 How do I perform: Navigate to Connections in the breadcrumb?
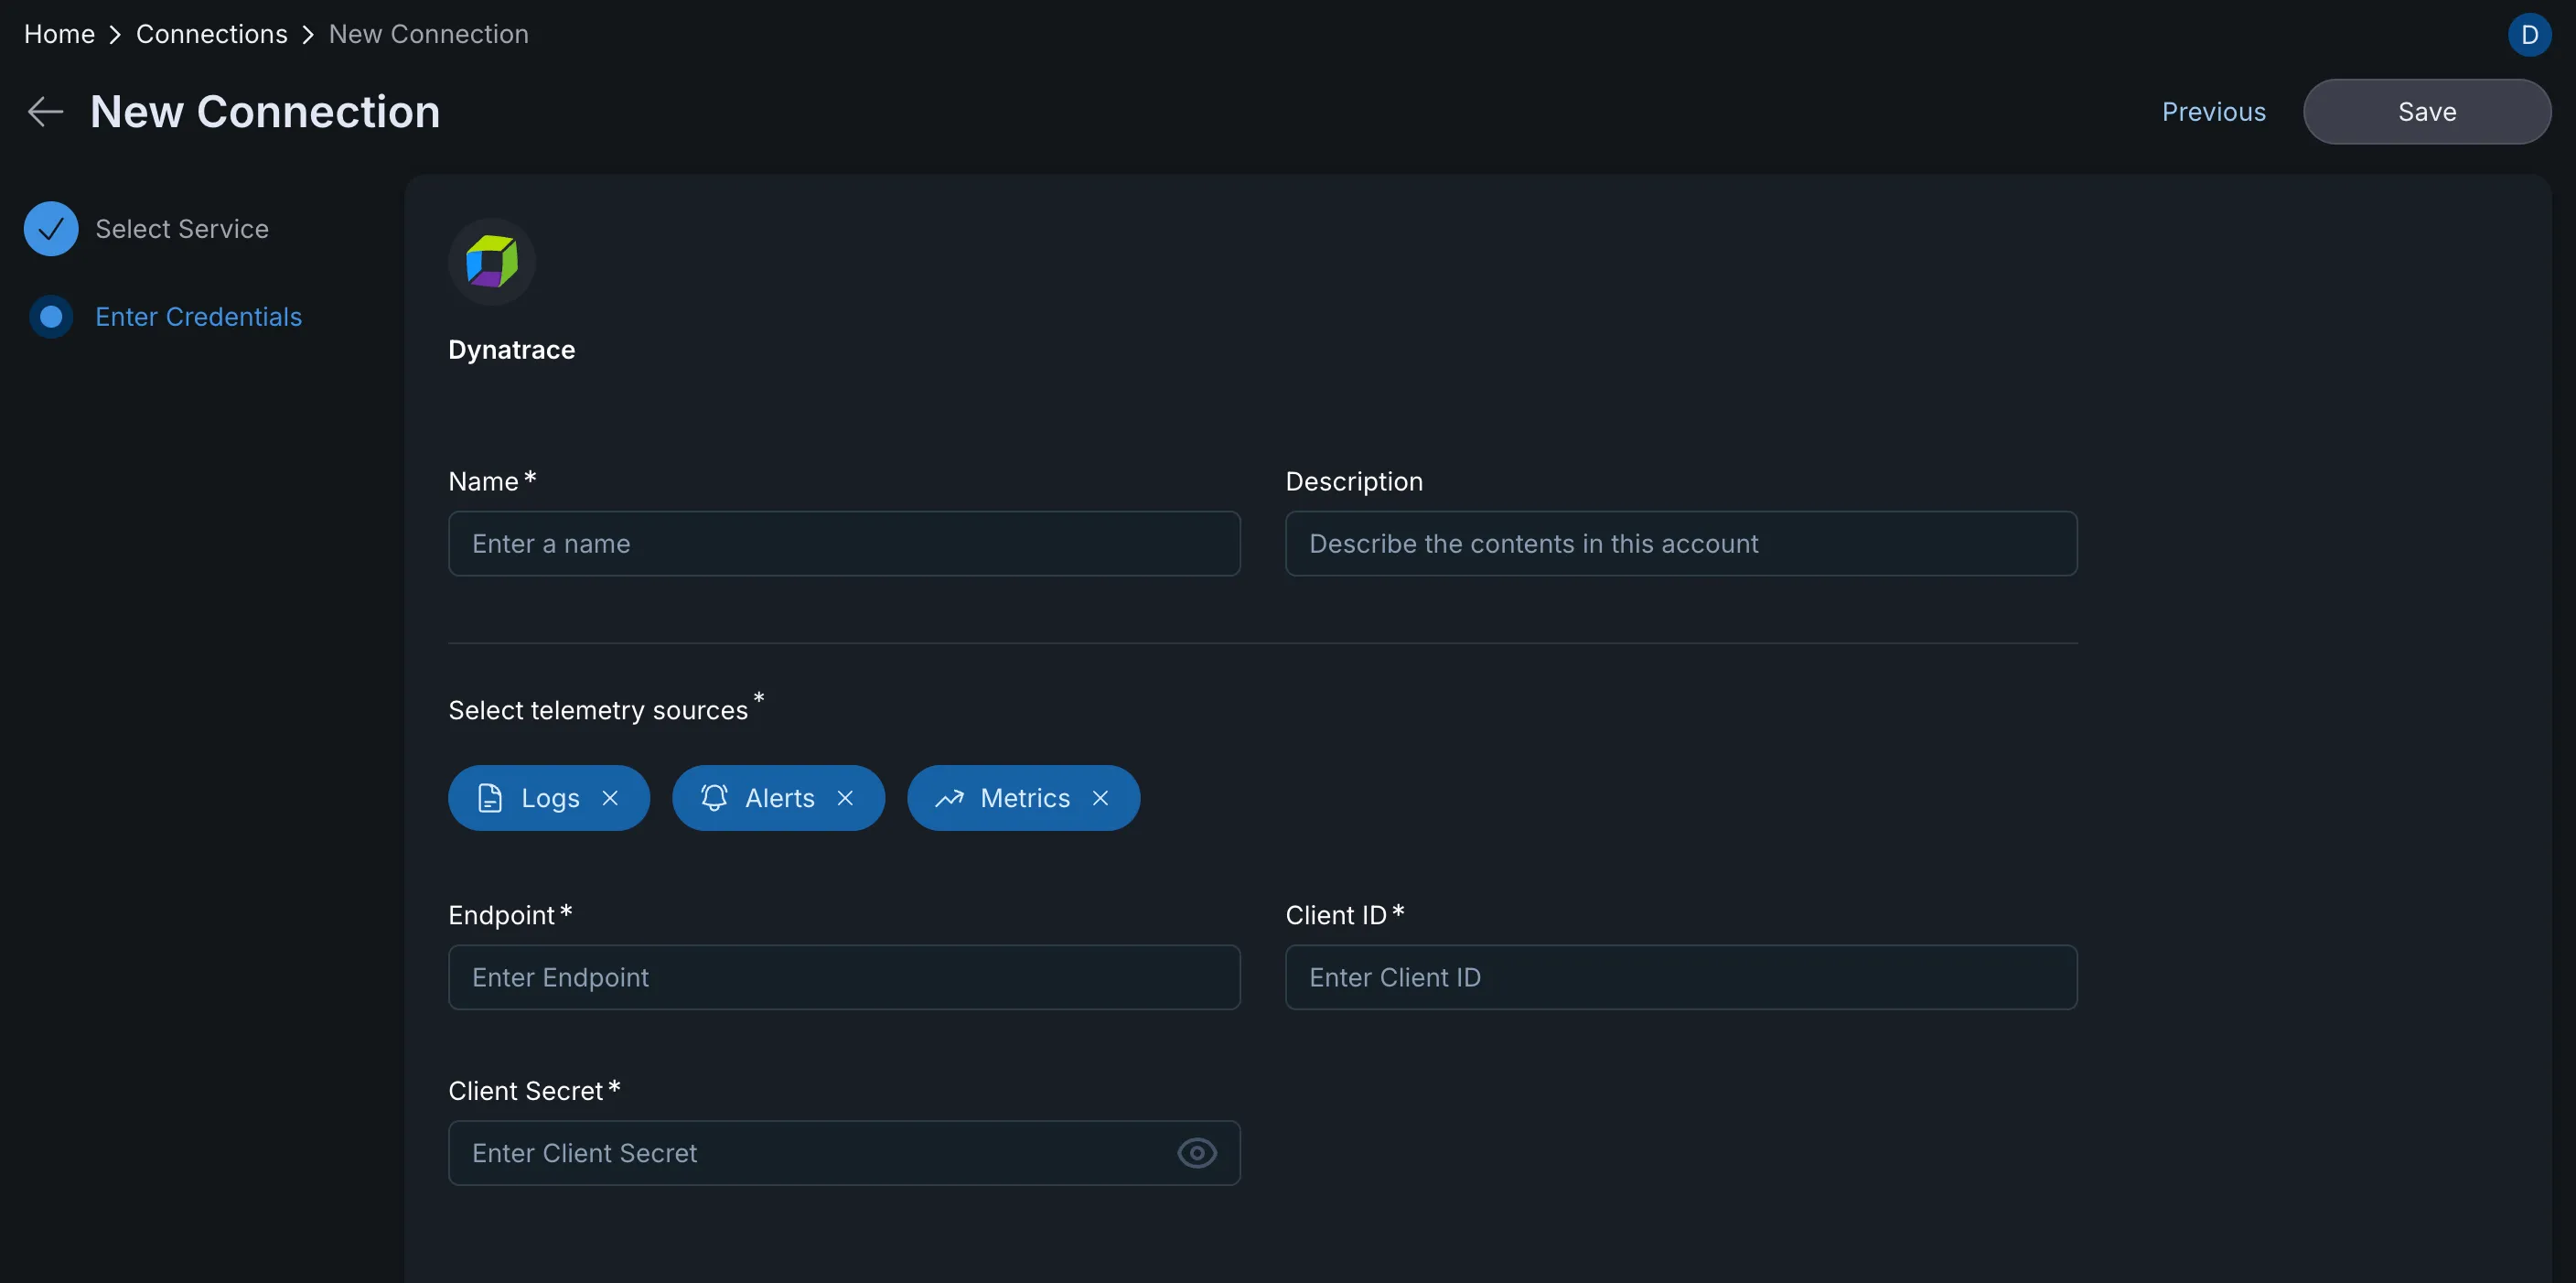211,33
